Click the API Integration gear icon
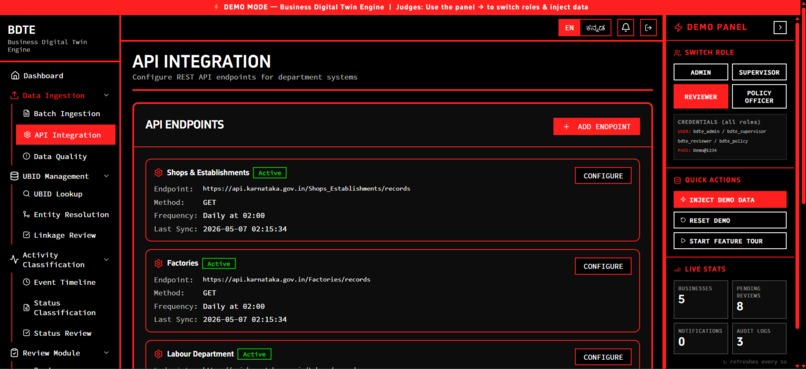 point(27,135)
